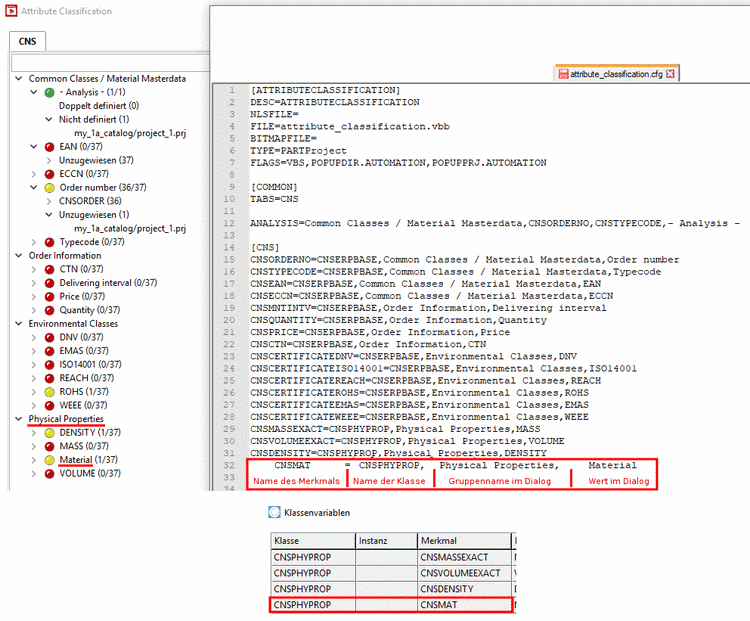
Task: Collapse Common Classes / Material Masterdata group
Action: [x=19, y=78]
